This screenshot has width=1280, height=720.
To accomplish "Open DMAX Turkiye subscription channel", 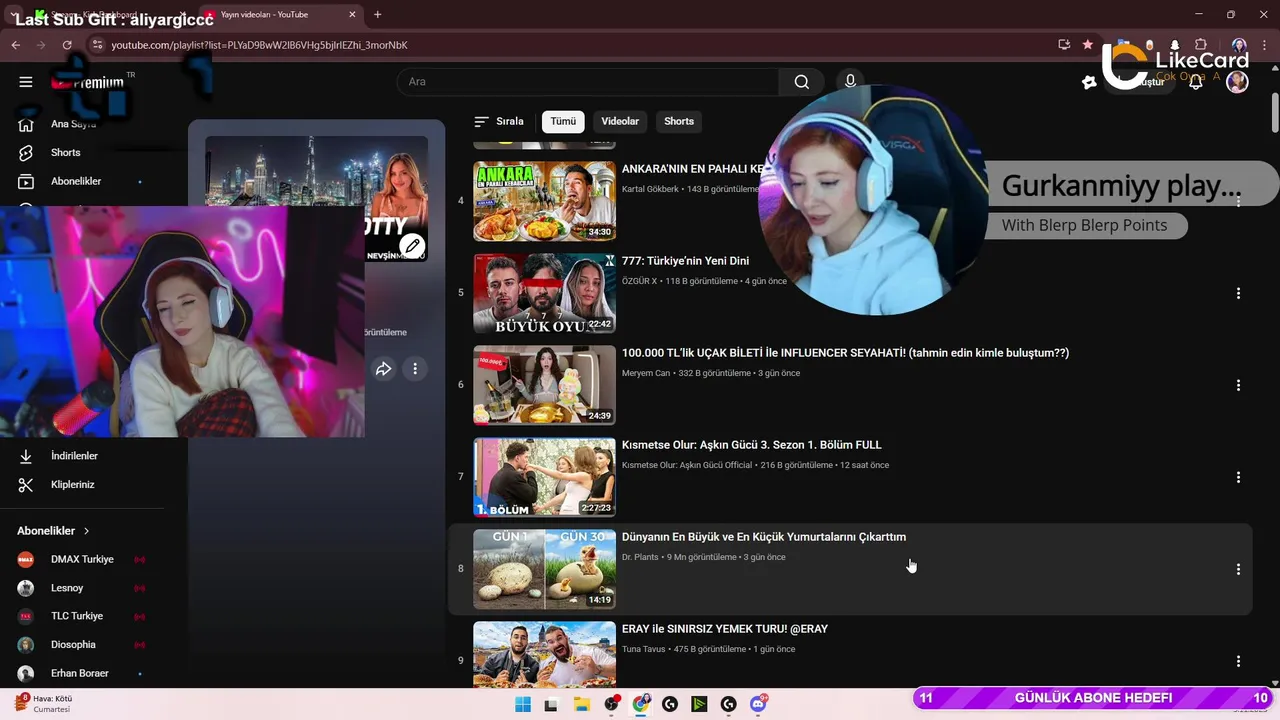I will [82, 560].
